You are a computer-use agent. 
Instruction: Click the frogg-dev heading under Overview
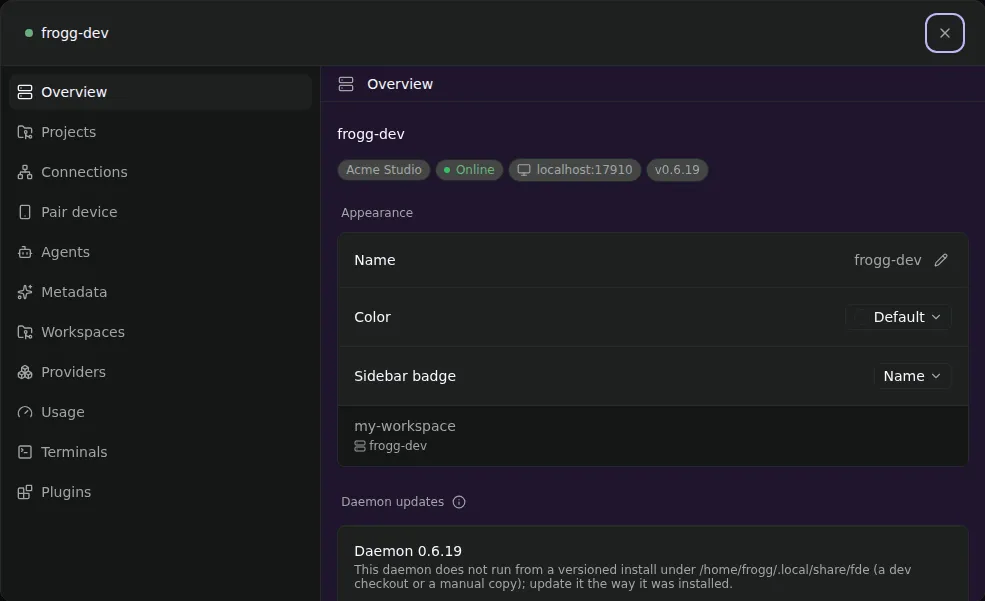(x=371, y=134)
